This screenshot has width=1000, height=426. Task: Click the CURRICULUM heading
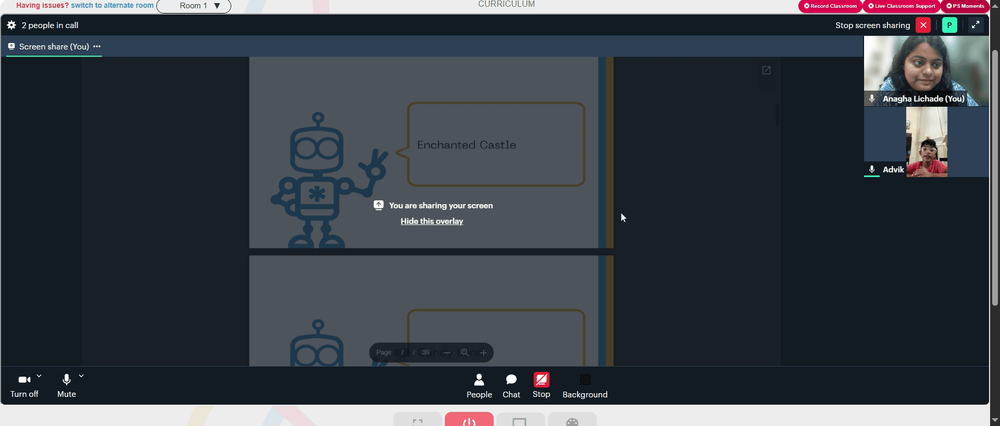click(506, 4)
